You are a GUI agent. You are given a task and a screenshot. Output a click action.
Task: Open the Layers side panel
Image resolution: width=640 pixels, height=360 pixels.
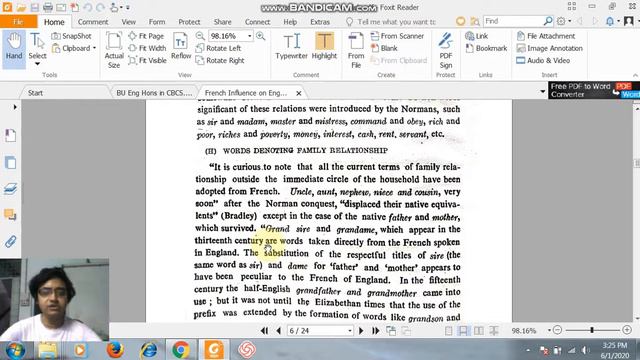tap(10, 189)
